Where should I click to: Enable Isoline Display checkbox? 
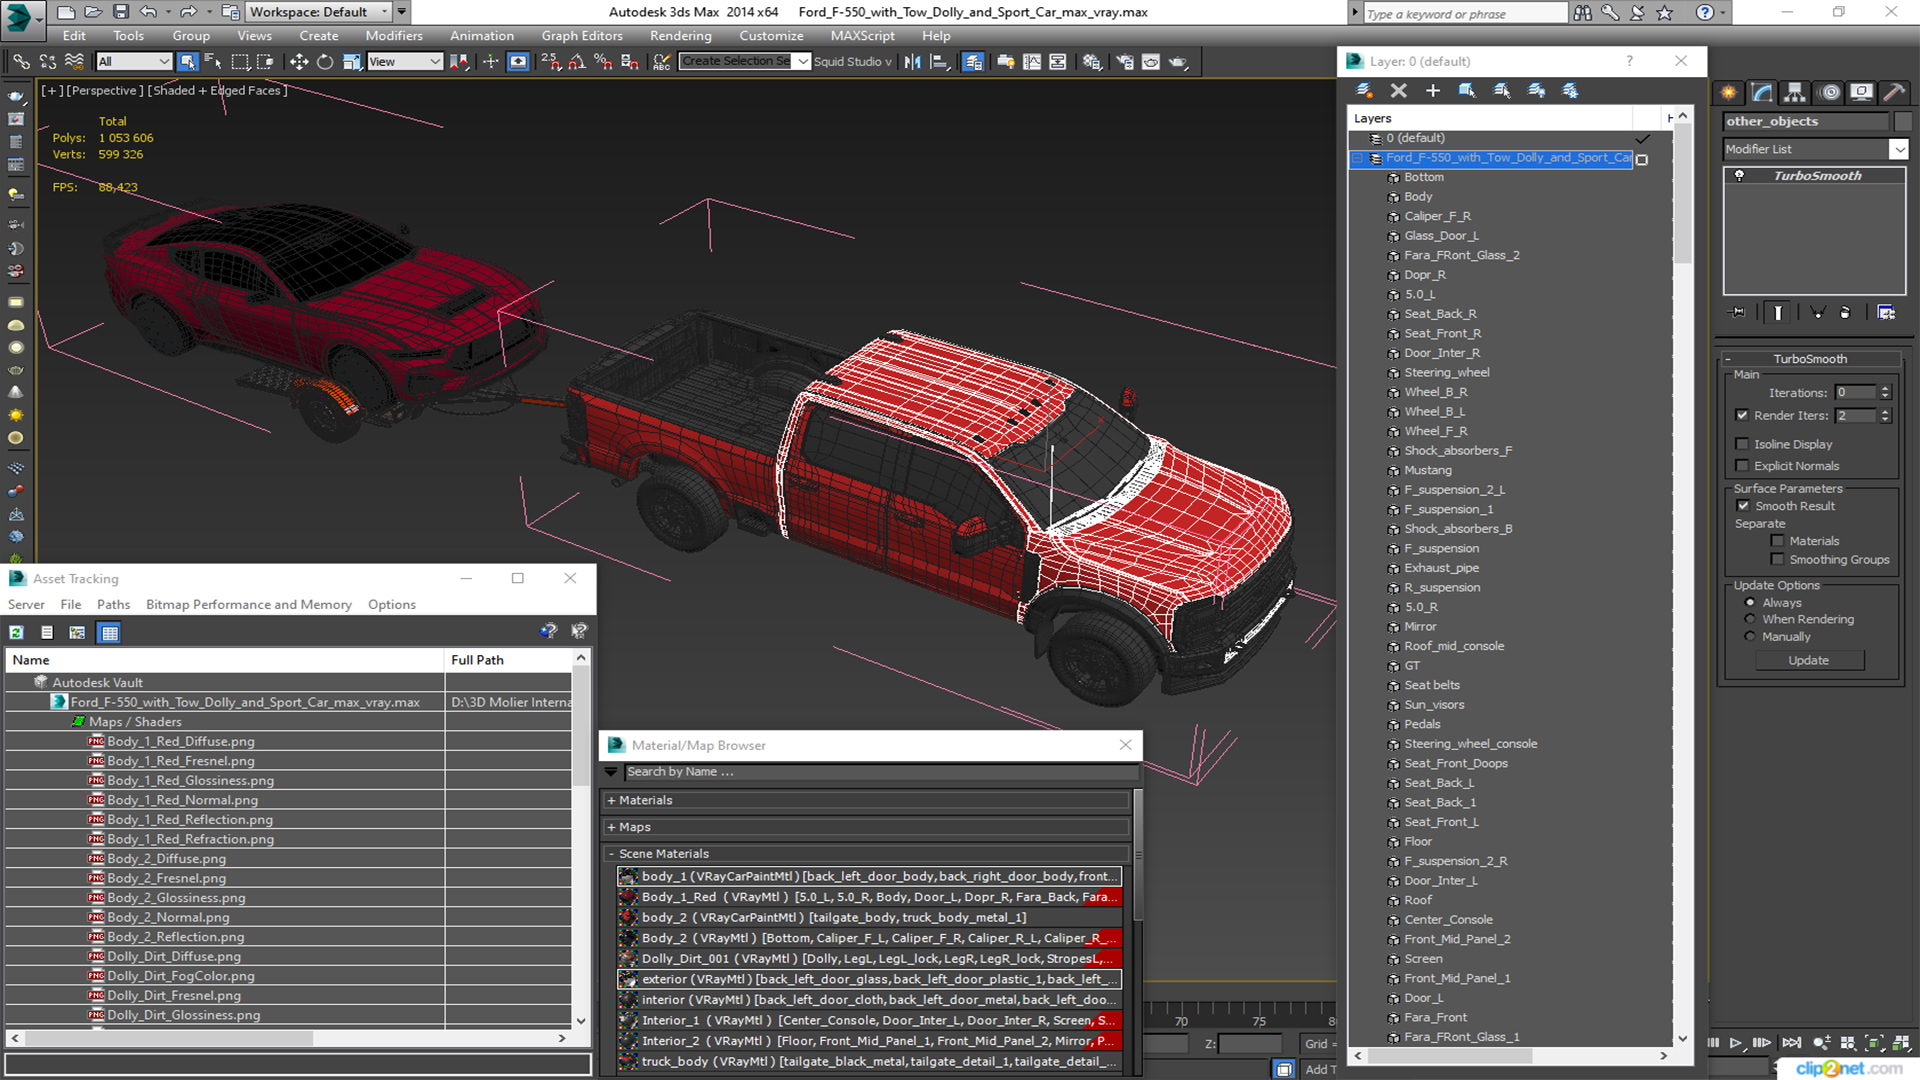[1742, 445]
